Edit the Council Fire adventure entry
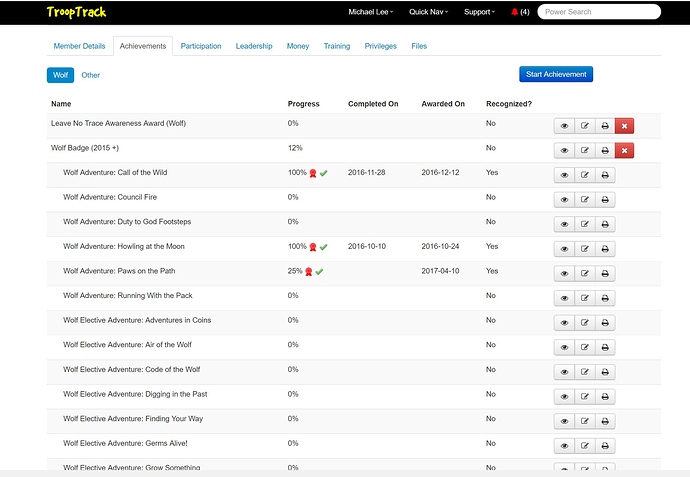 coord(585,199)
